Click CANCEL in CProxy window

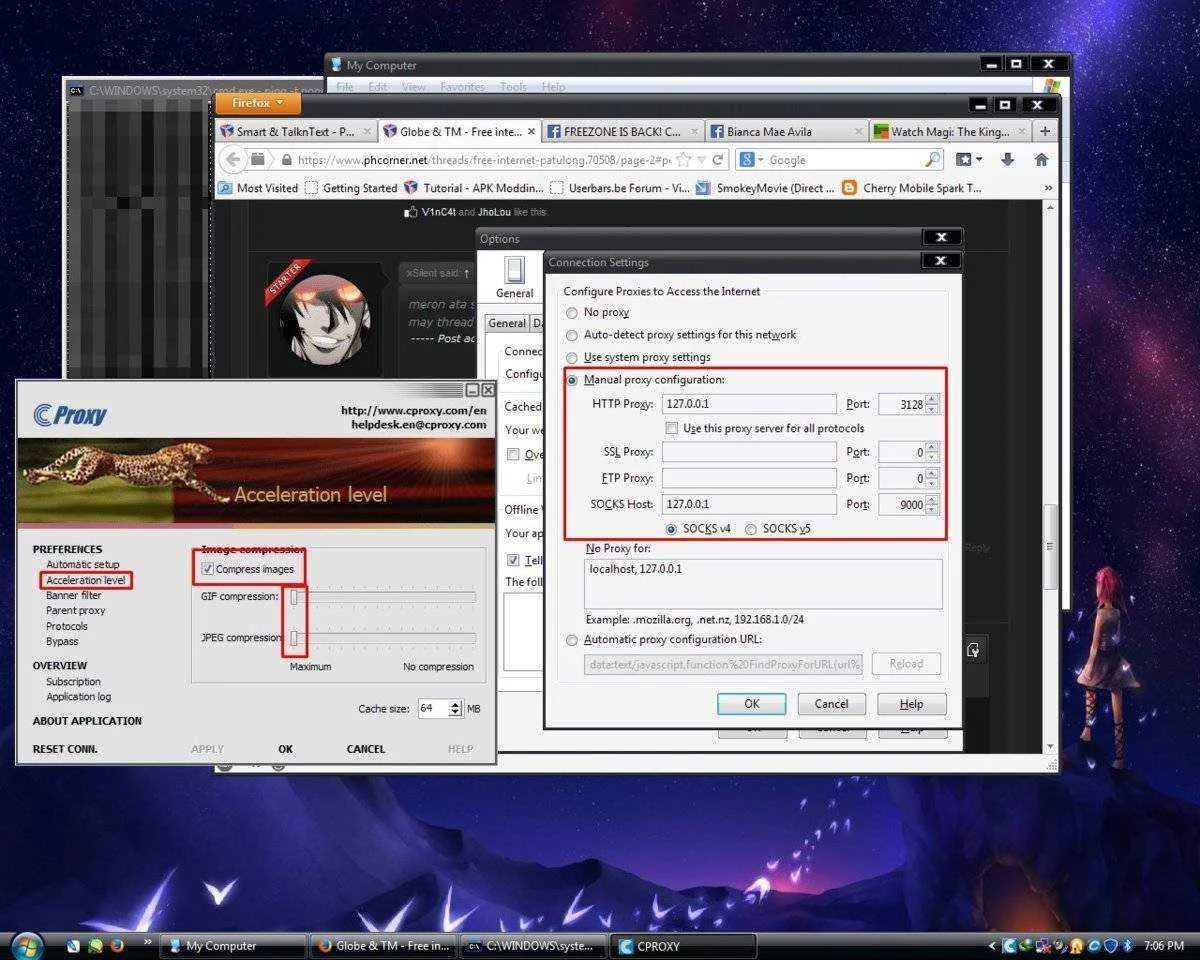pos(366,749)
